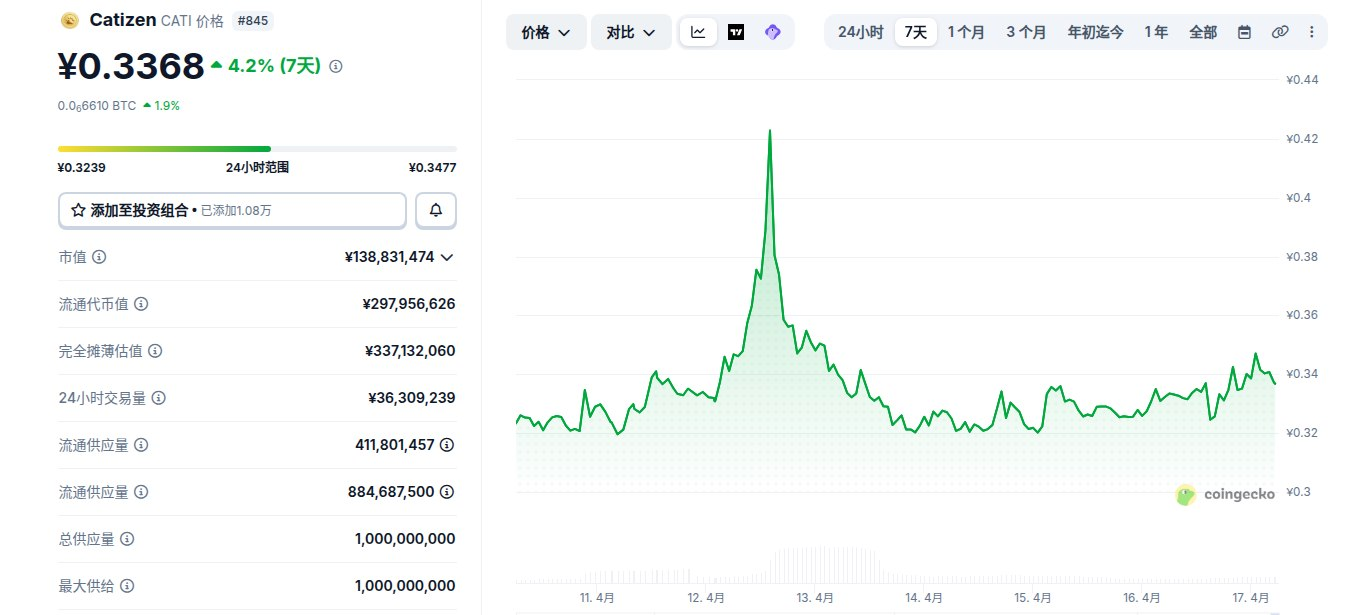Show info for 总供应量 label
This screenshot has width=1360, height=615.
click(x=127, y=539)
